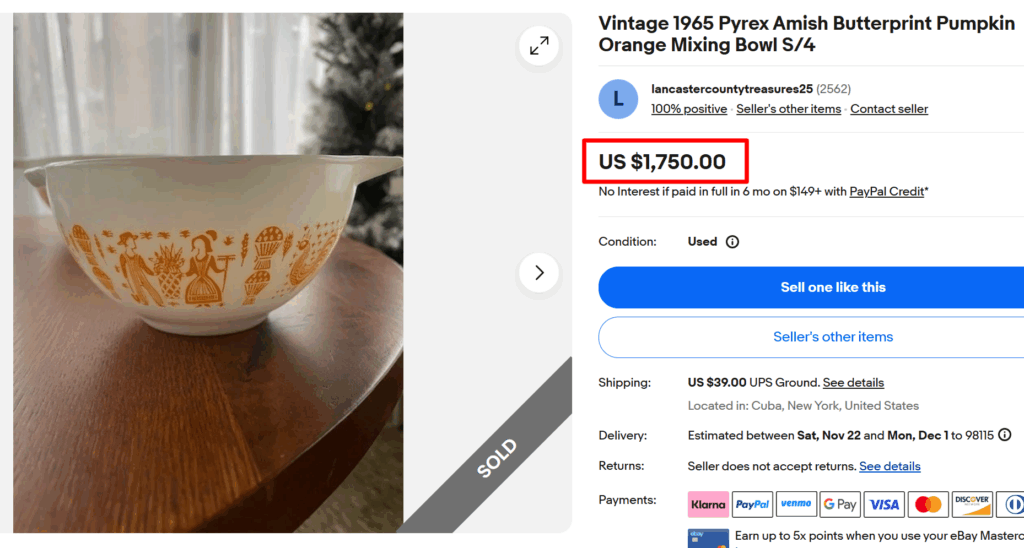Click the Contact seller link
1024x548 pixels.
click(889, 109)
